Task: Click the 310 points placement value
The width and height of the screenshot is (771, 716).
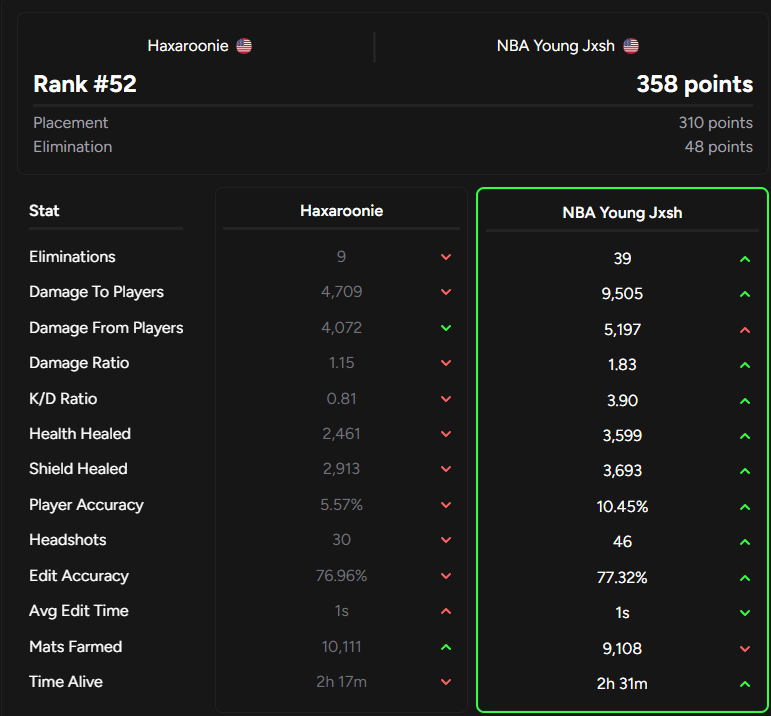Action: tap(715, 123)
